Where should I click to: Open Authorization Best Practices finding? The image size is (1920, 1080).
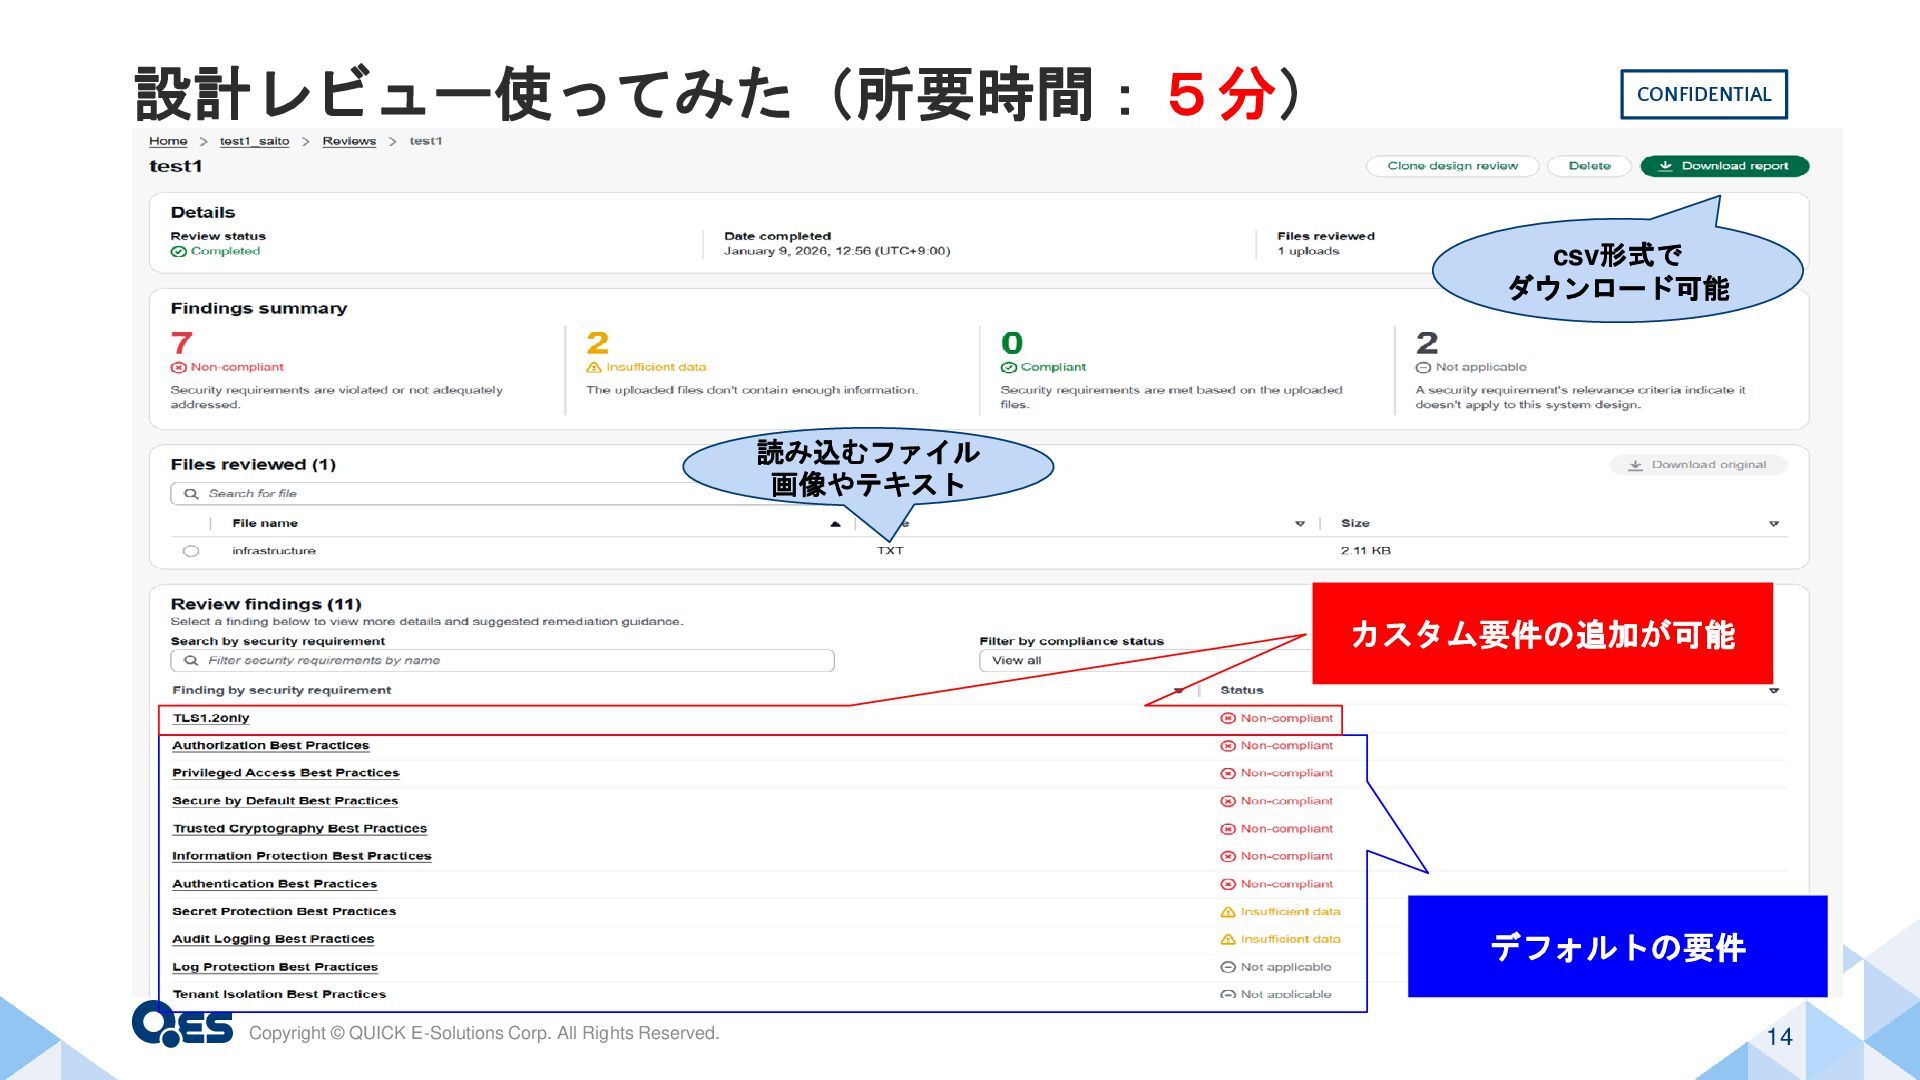click(270, 746)
